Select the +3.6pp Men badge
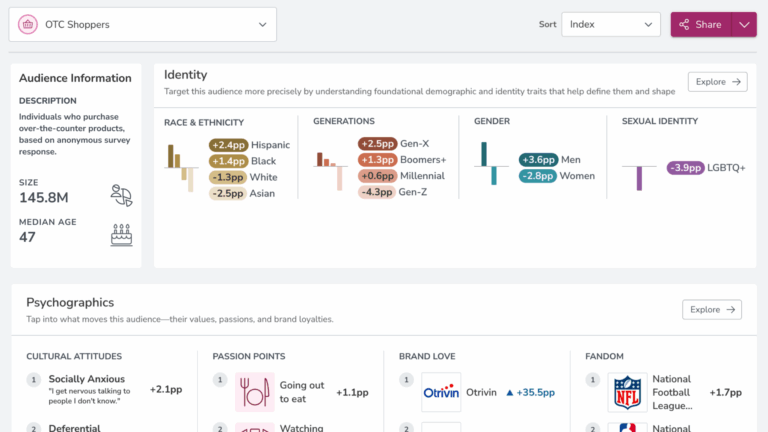 [538, 160]
